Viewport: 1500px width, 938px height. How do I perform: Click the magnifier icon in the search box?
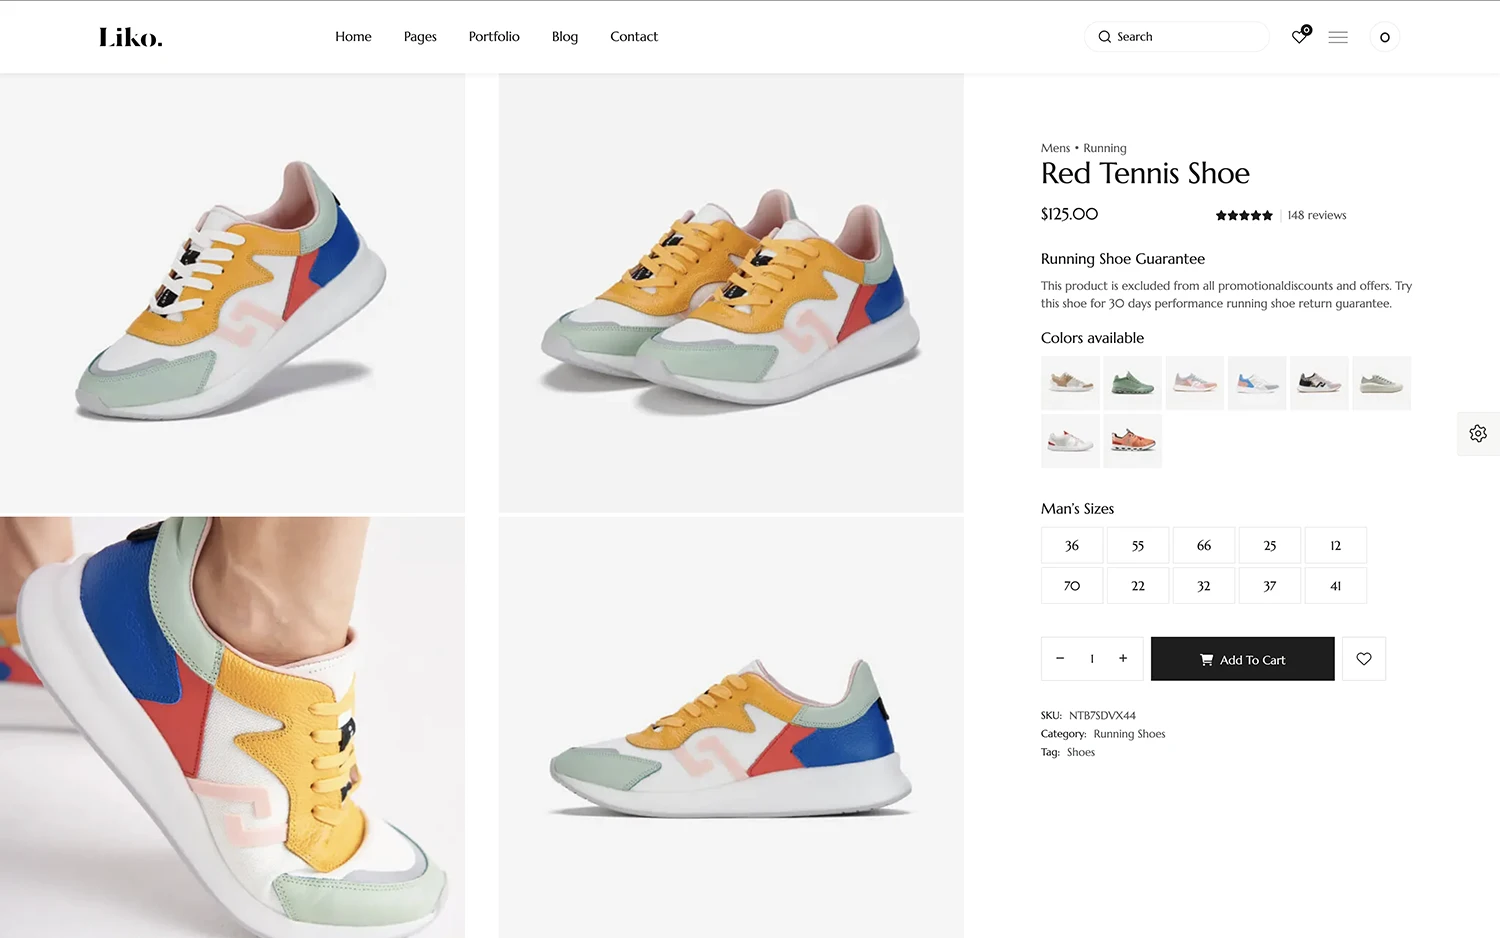1105,37
